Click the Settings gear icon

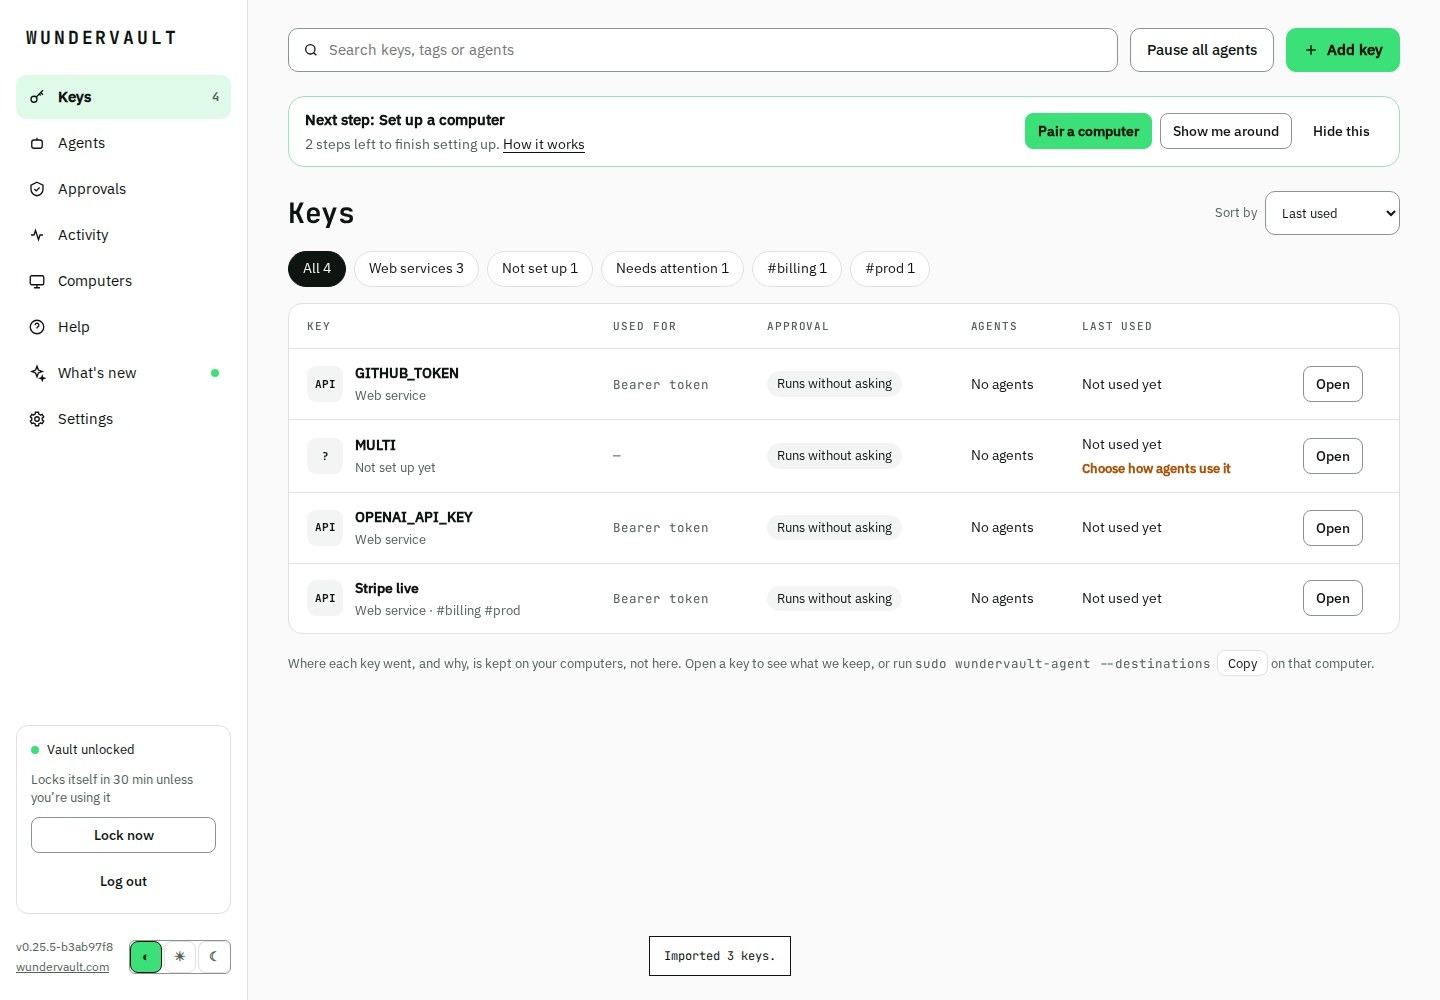point(37,419)
